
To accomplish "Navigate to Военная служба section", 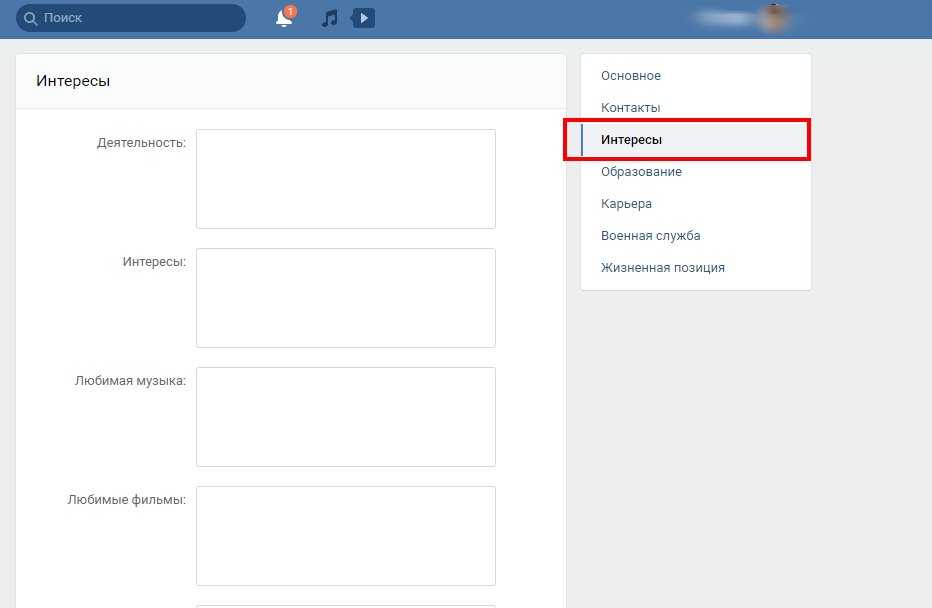I will [650, 236].
